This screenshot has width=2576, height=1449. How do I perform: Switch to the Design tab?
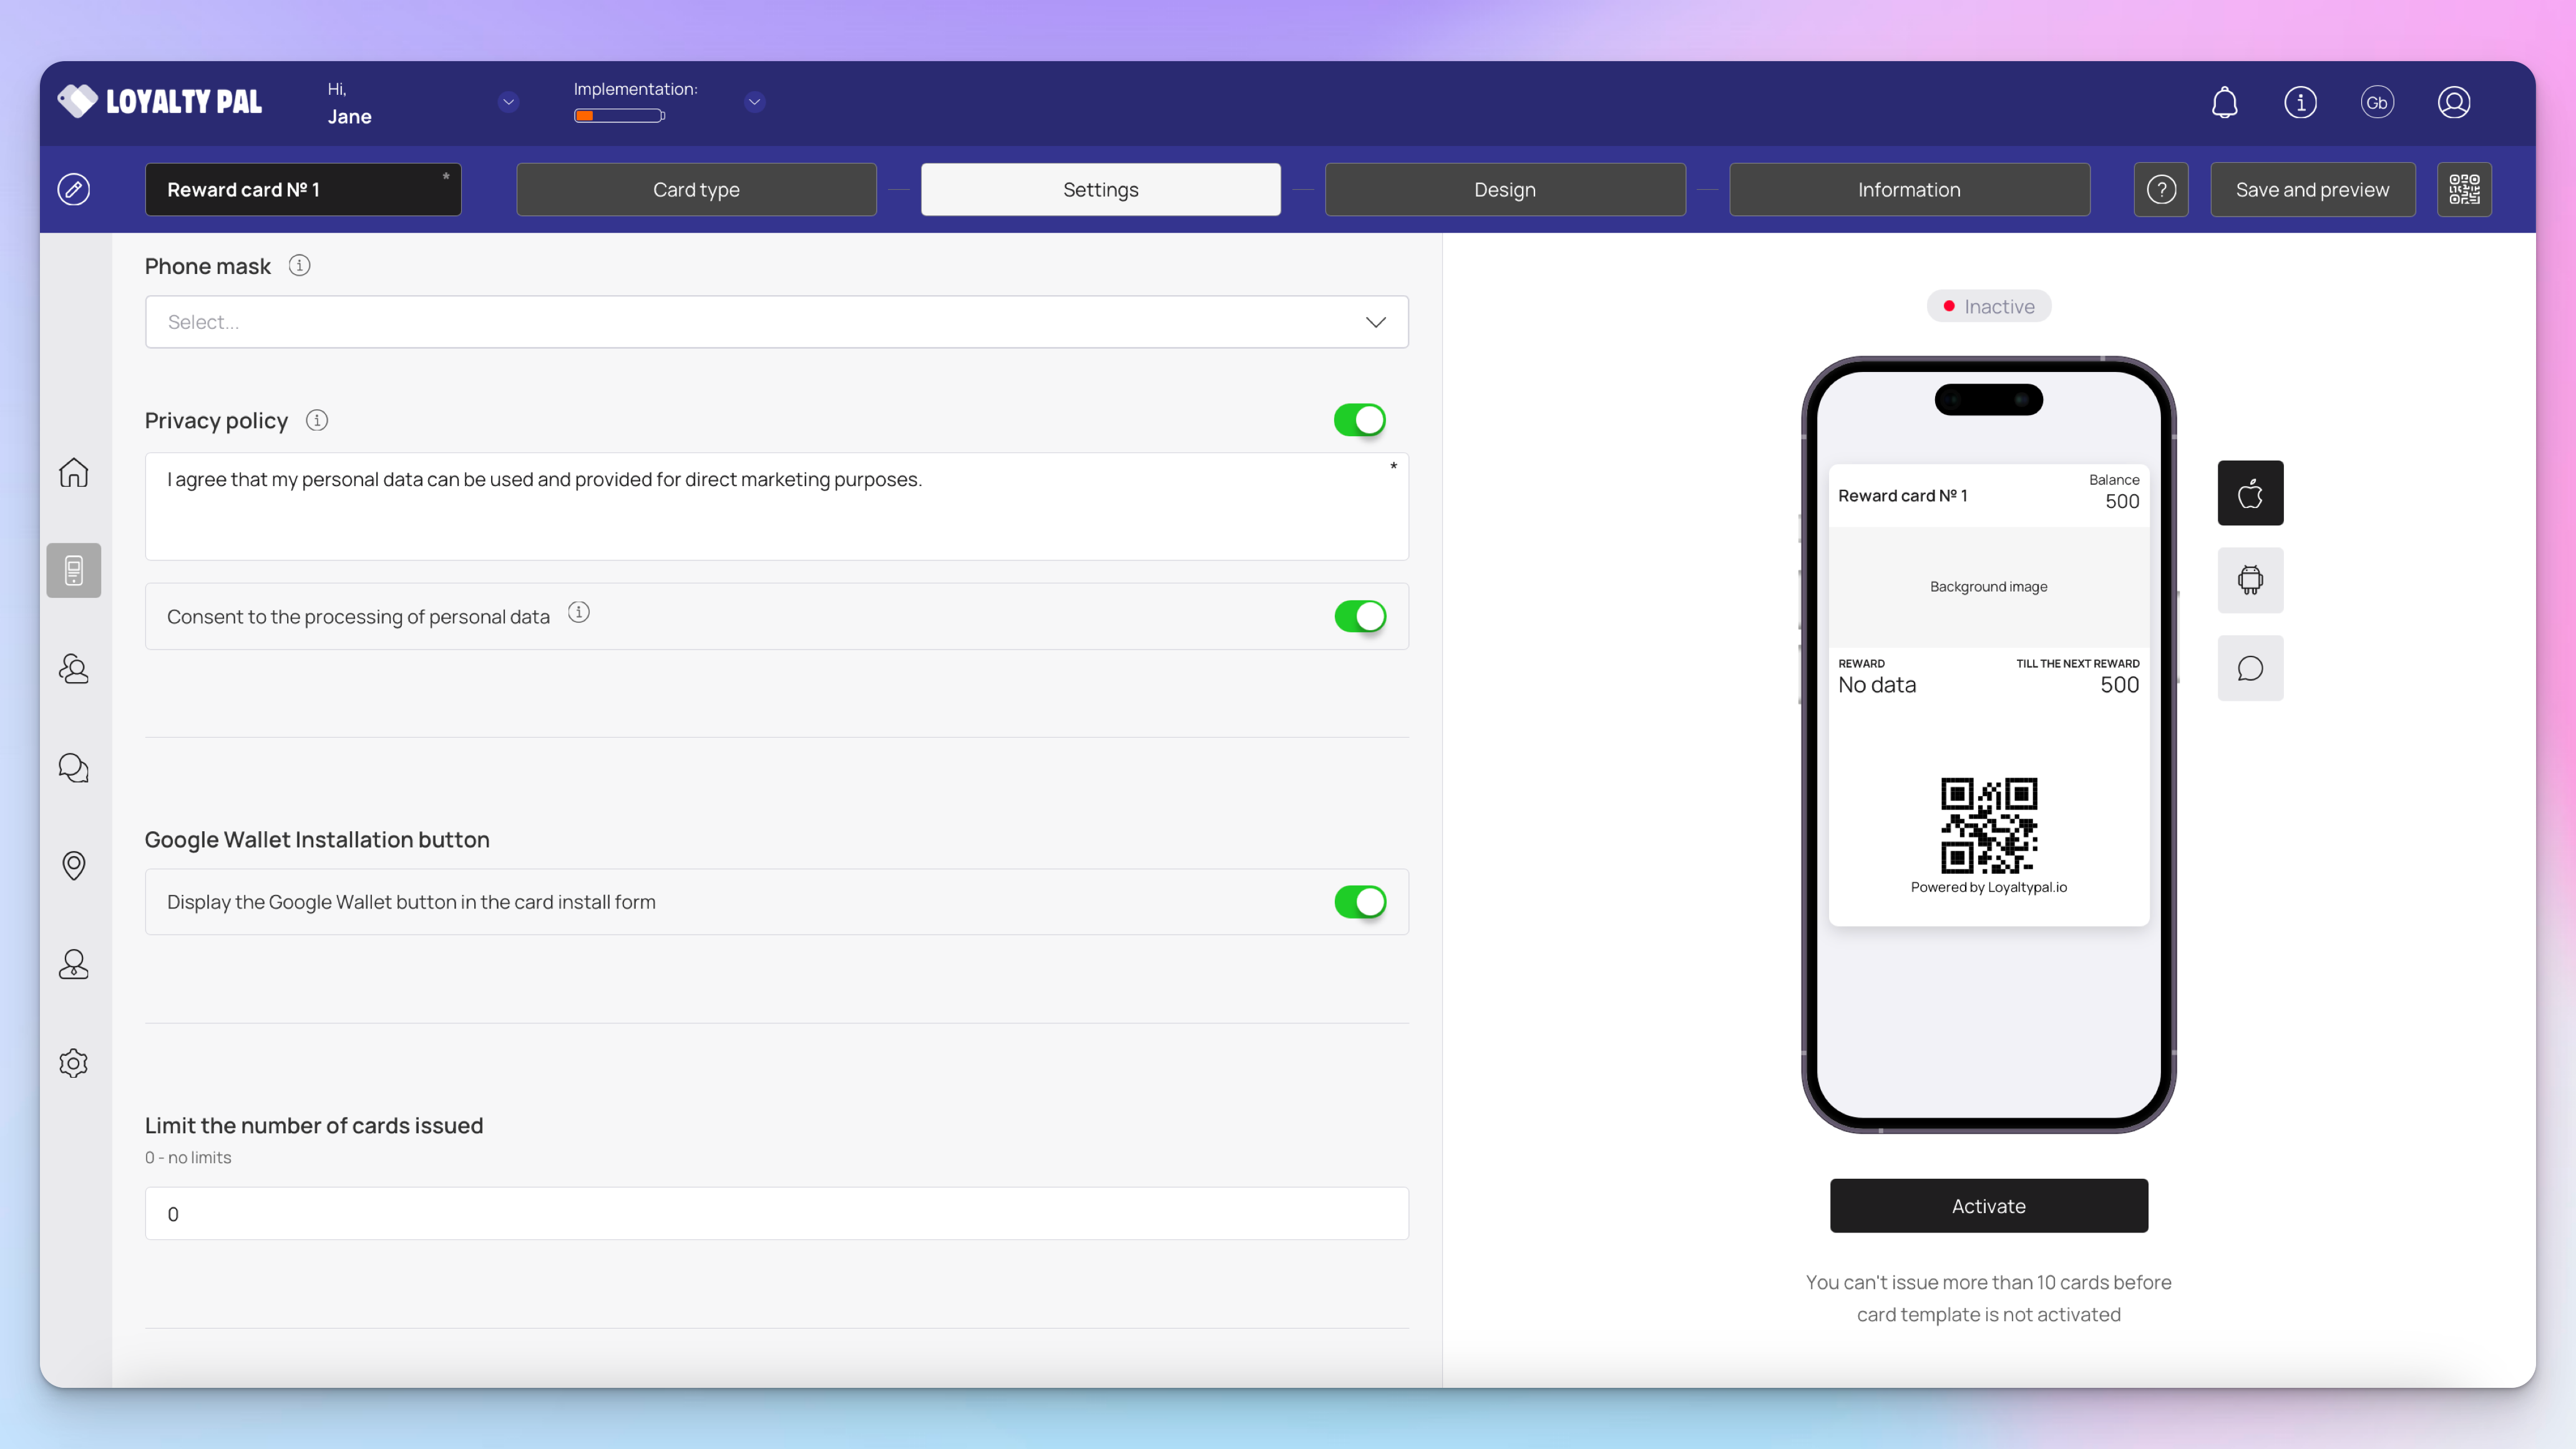click(x=1504, y=189)
